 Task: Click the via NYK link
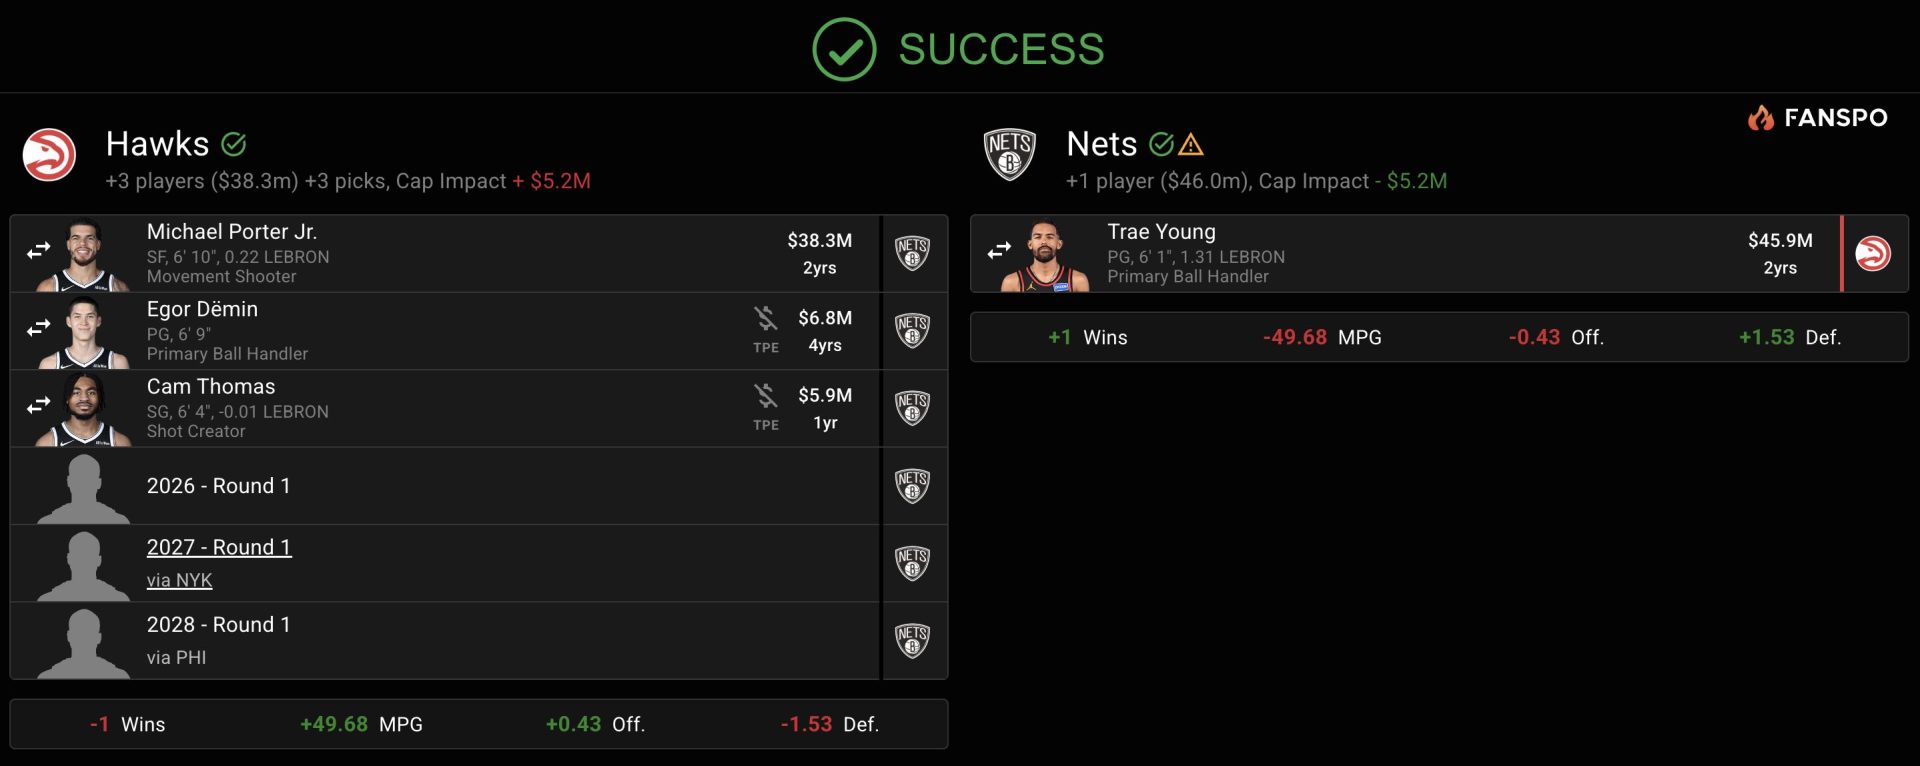click(179, 580)
